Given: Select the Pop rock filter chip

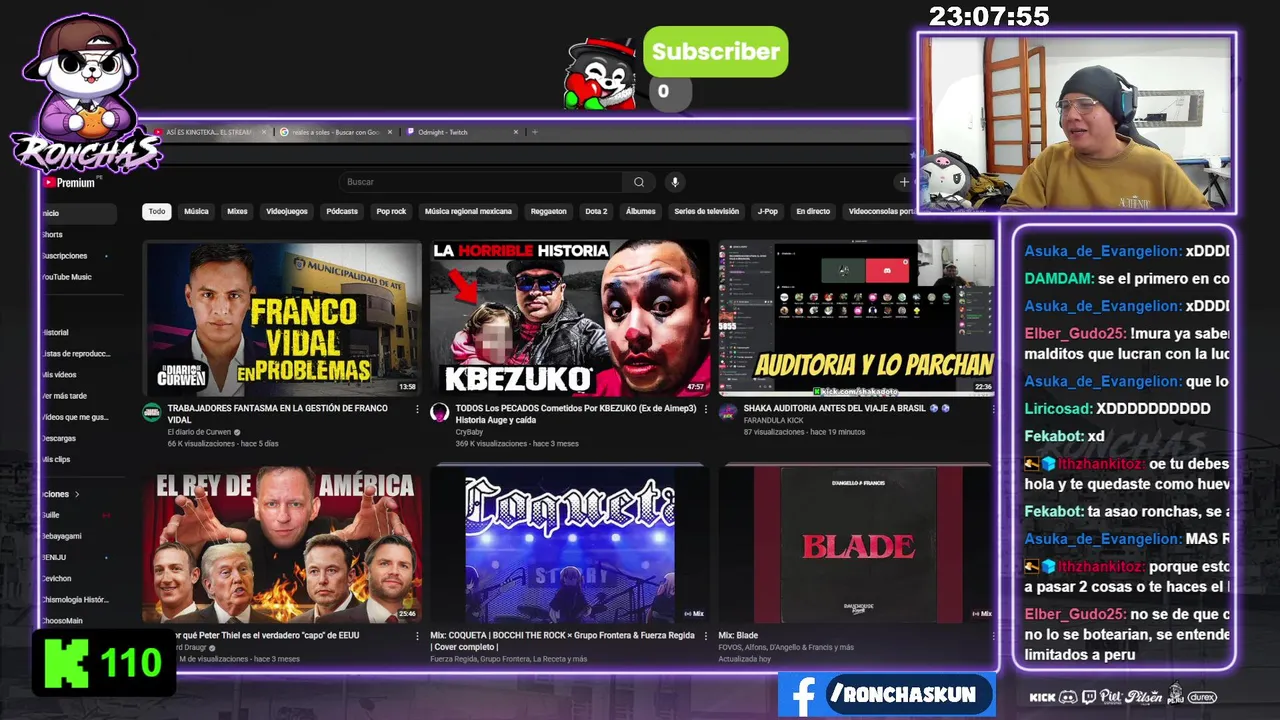Looking at the screenshot, I should point(391,211).
